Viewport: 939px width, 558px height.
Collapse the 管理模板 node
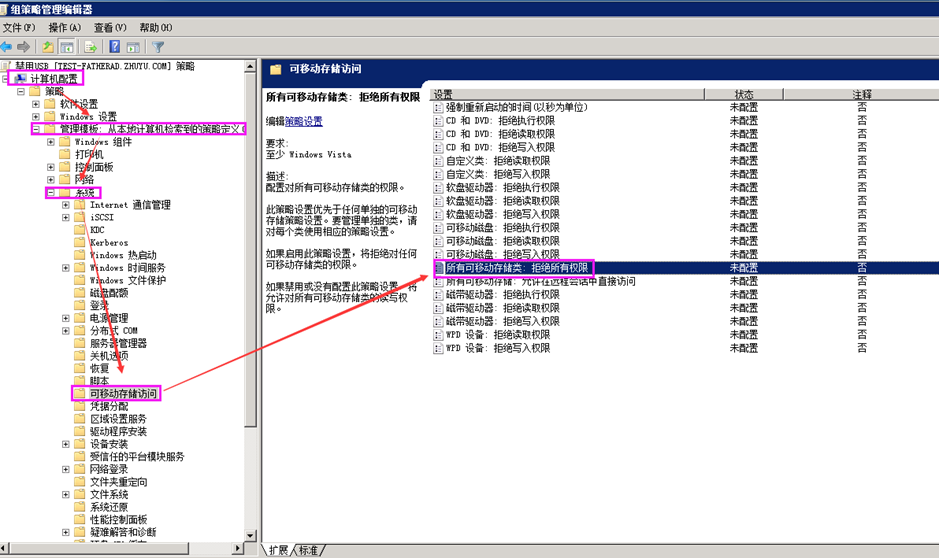tap(36, 129)
